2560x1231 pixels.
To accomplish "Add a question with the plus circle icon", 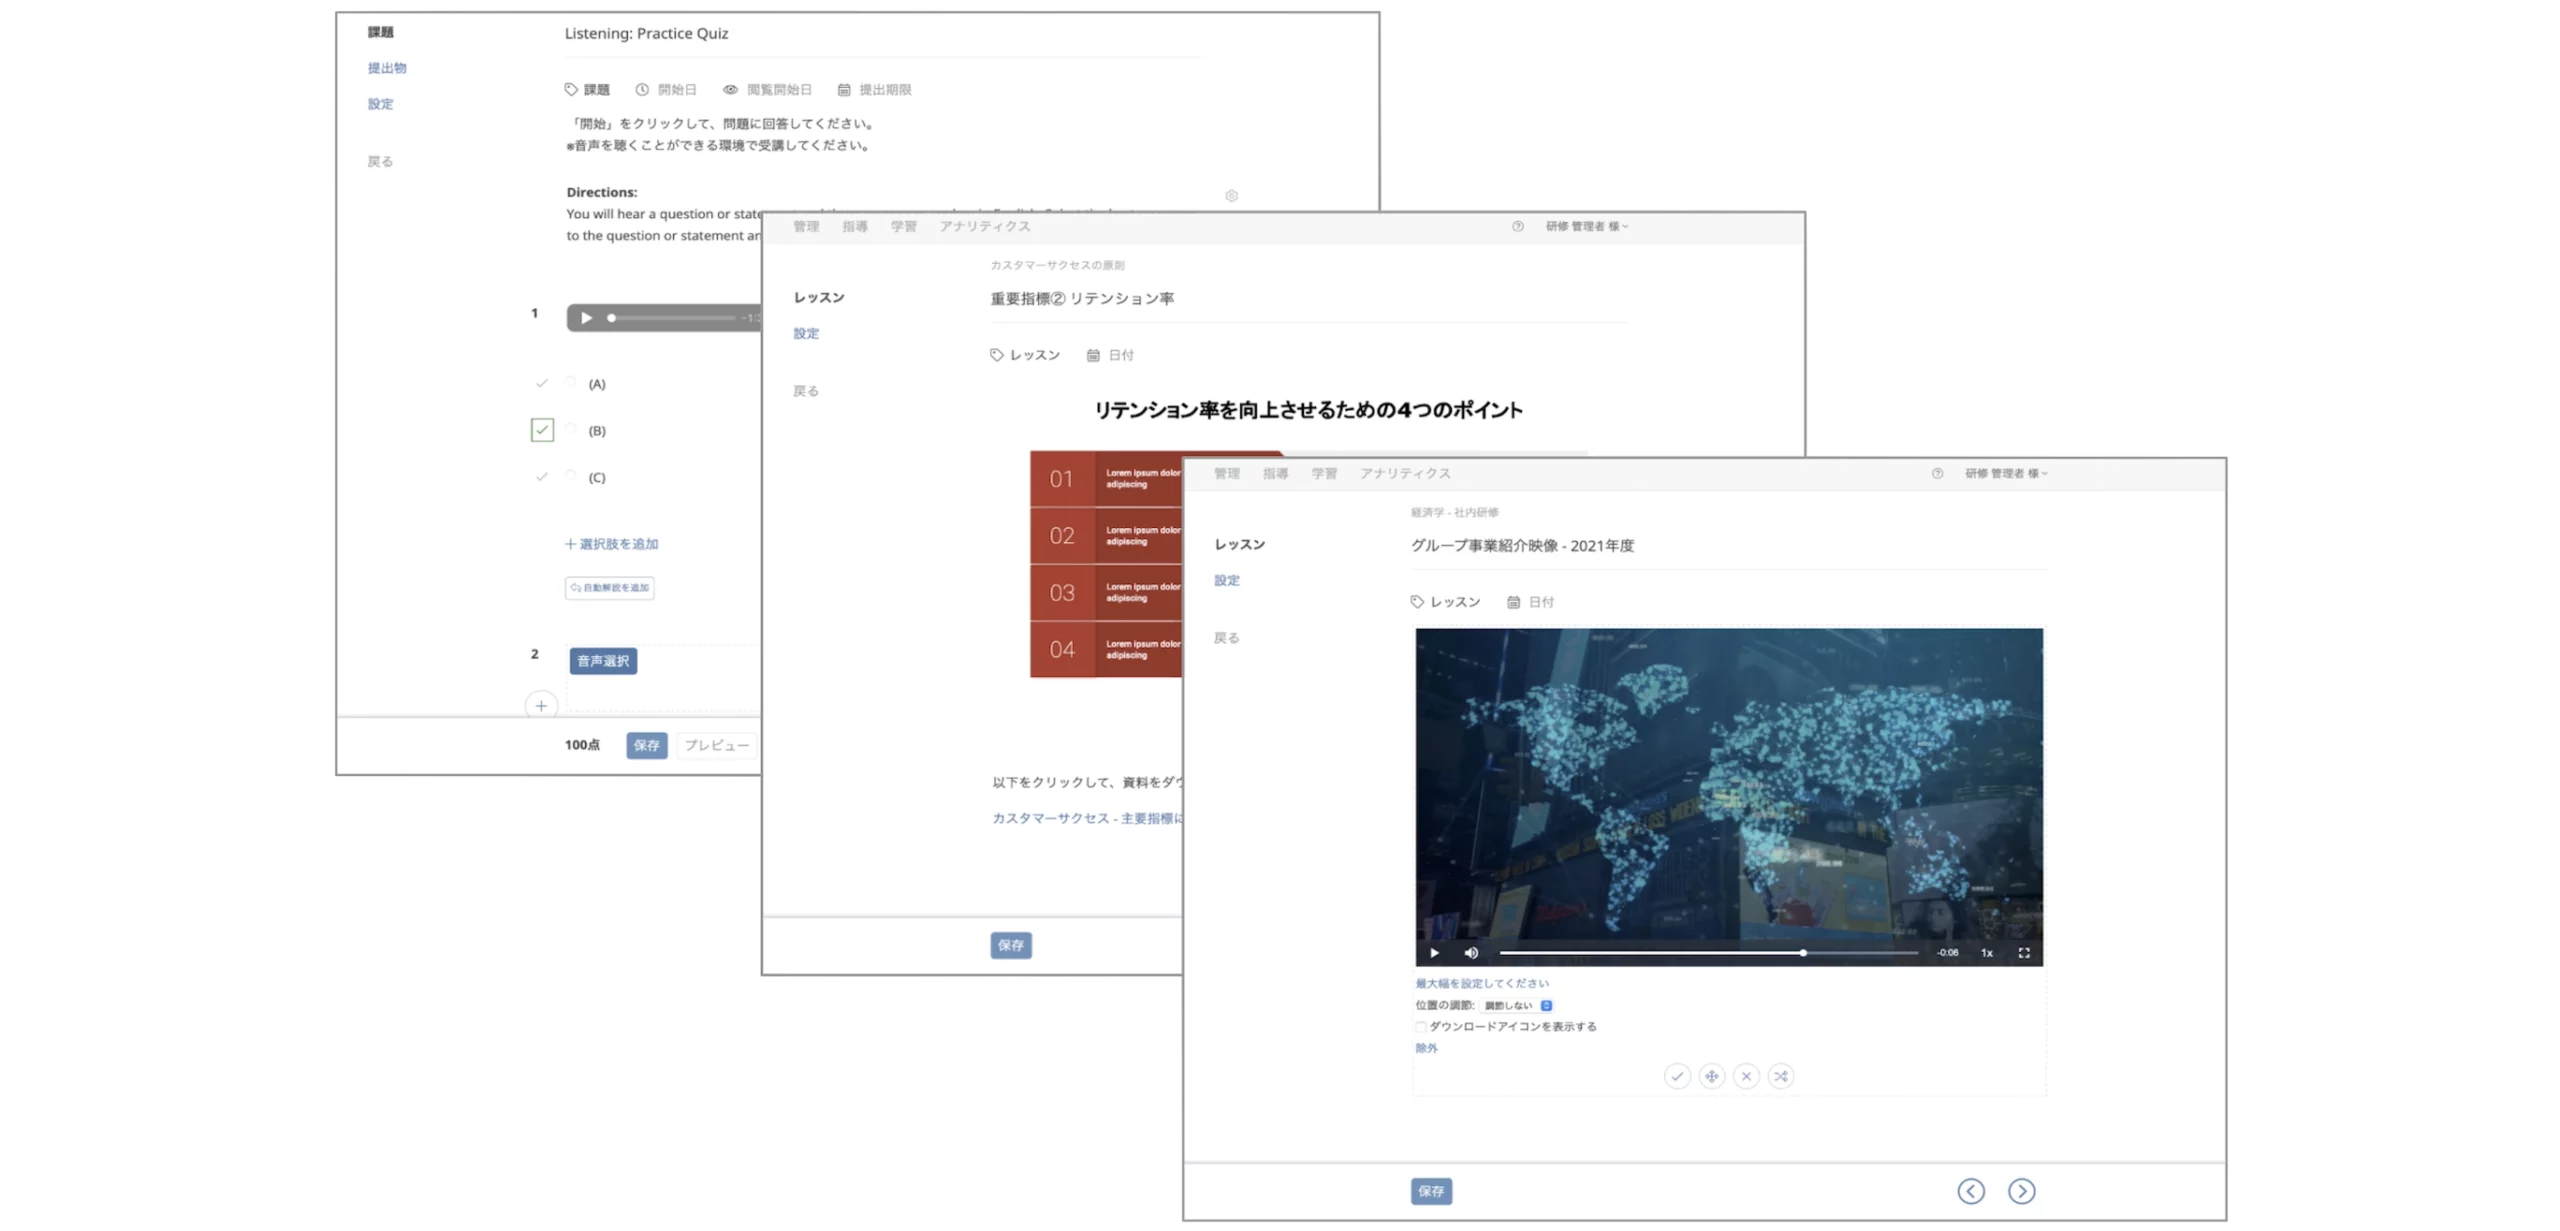I will point(540,705).
